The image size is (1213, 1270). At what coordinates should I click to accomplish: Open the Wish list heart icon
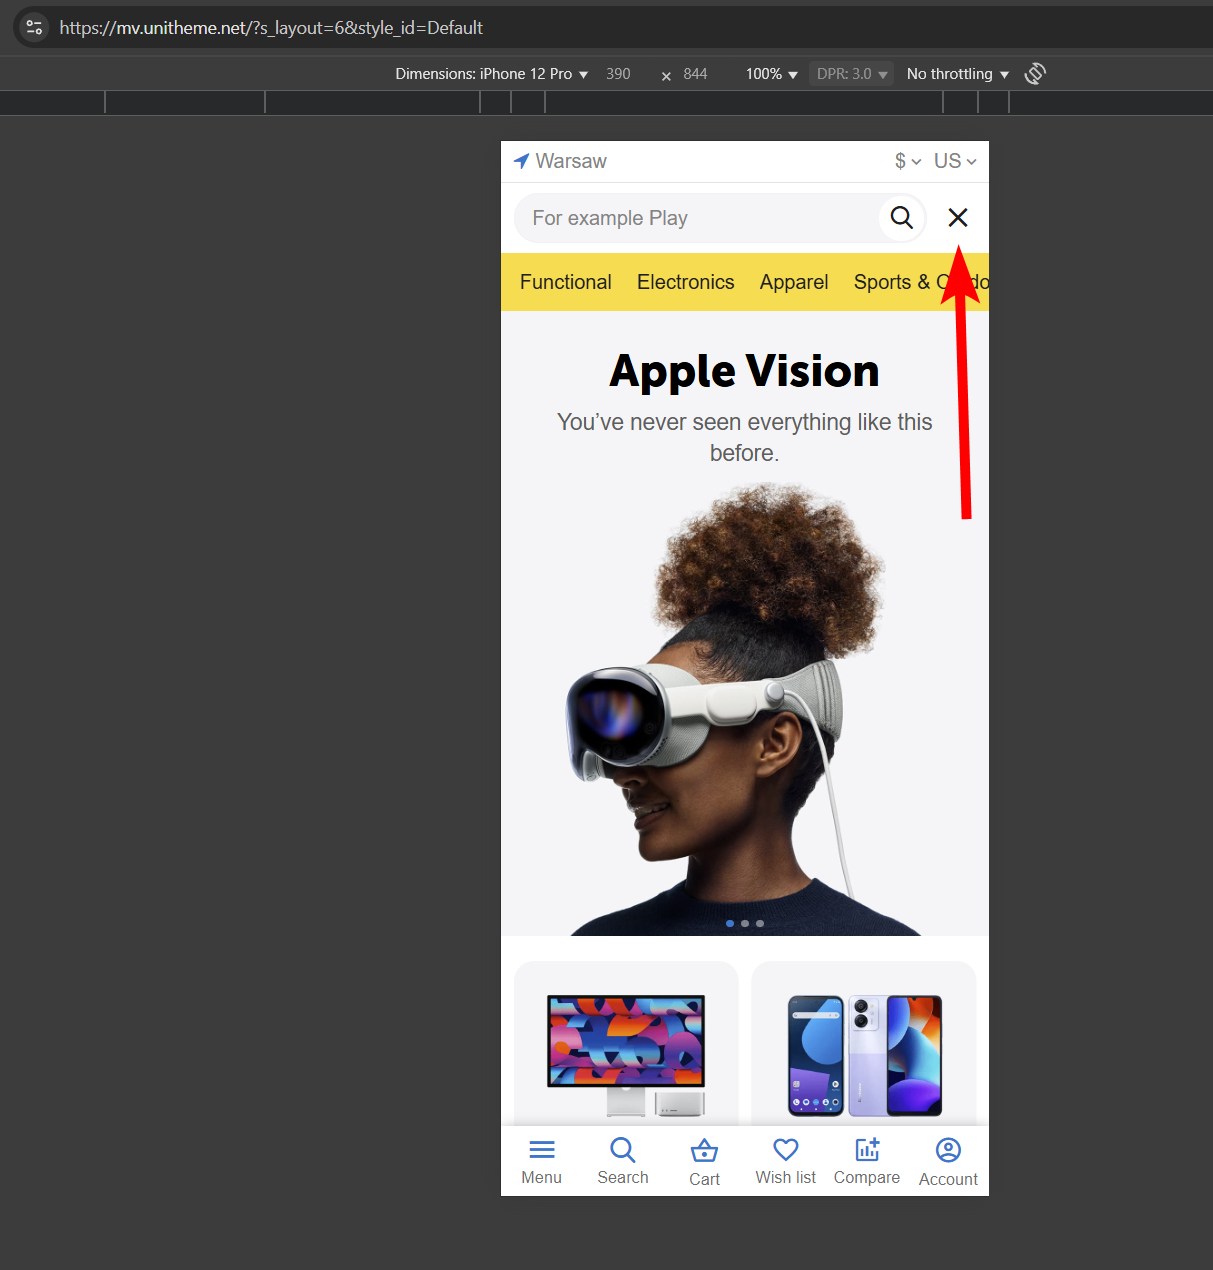click(x=786, y=1150)
